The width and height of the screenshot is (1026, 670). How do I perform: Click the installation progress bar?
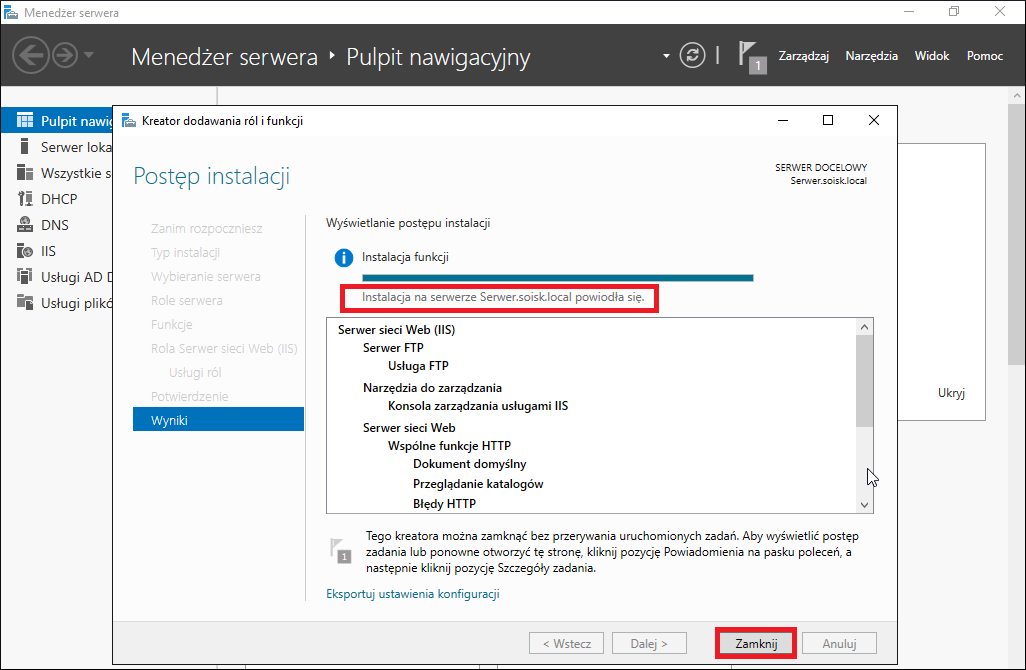pyautogui.click(x=557, y=278)
